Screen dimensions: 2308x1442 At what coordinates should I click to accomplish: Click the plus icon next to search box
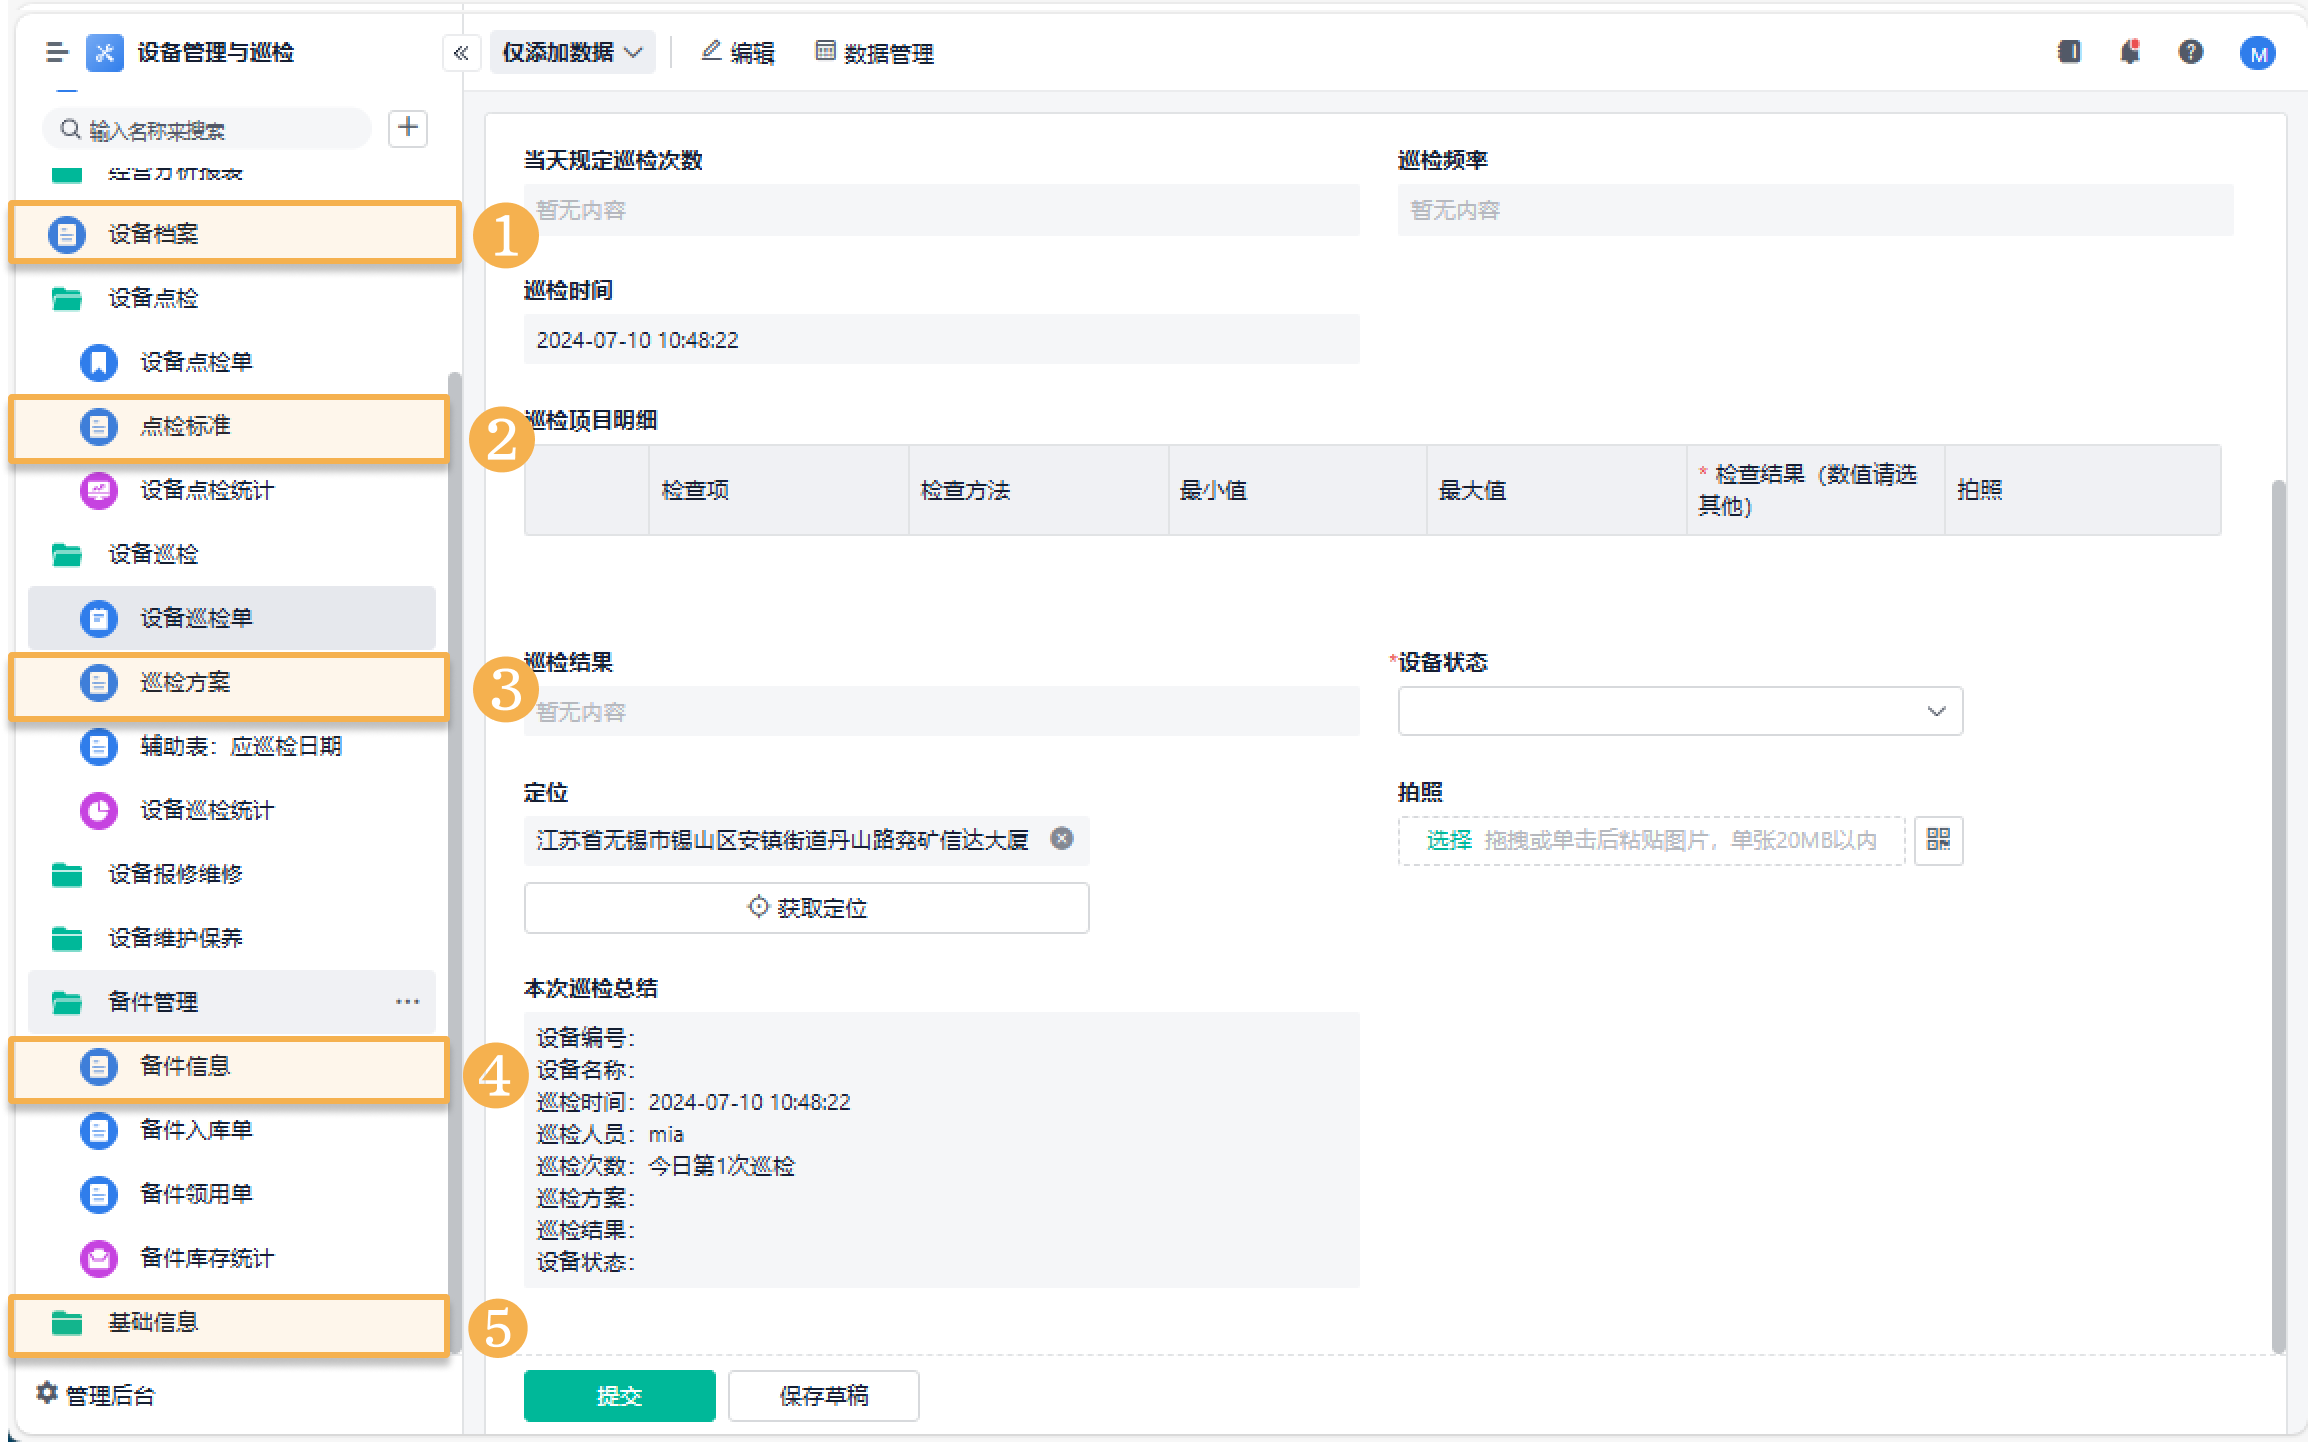408,128
